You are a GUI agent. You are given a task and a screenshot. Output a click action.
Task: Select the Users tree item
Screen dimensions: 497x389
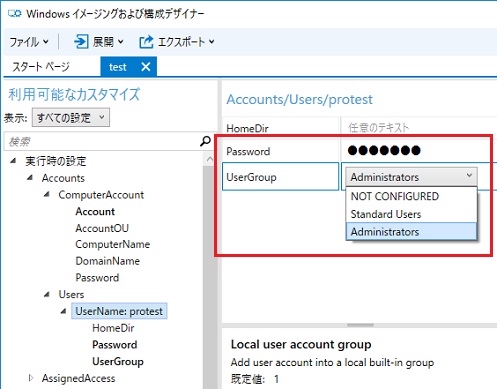point(71,294)
